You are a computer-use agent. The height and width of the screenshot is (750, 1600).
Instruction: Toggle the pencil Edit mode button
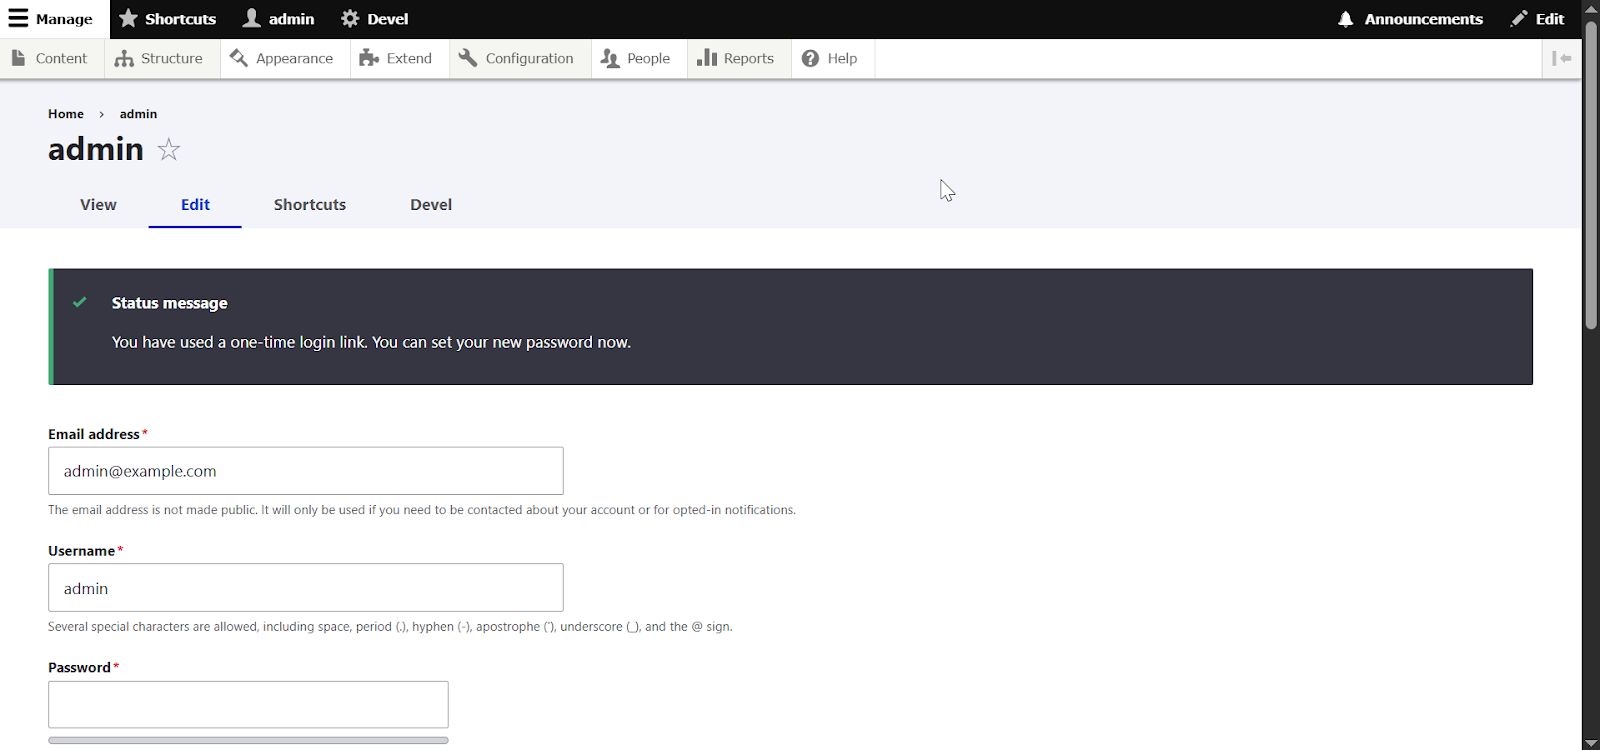coord(1538,19)
